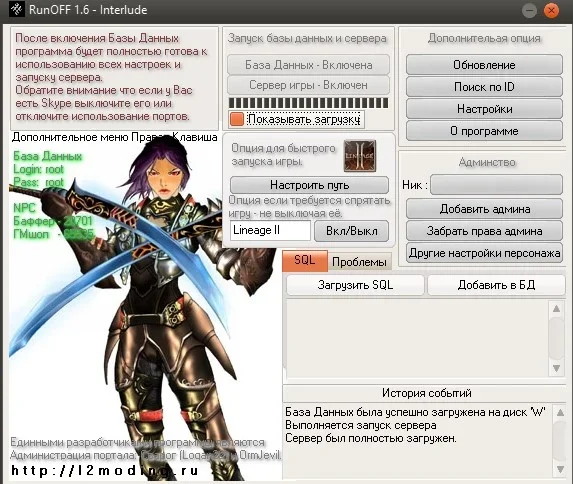Click Добавить админа button
Image resolution: width=573 pixels, height=484 pixels.
(484, 209)
